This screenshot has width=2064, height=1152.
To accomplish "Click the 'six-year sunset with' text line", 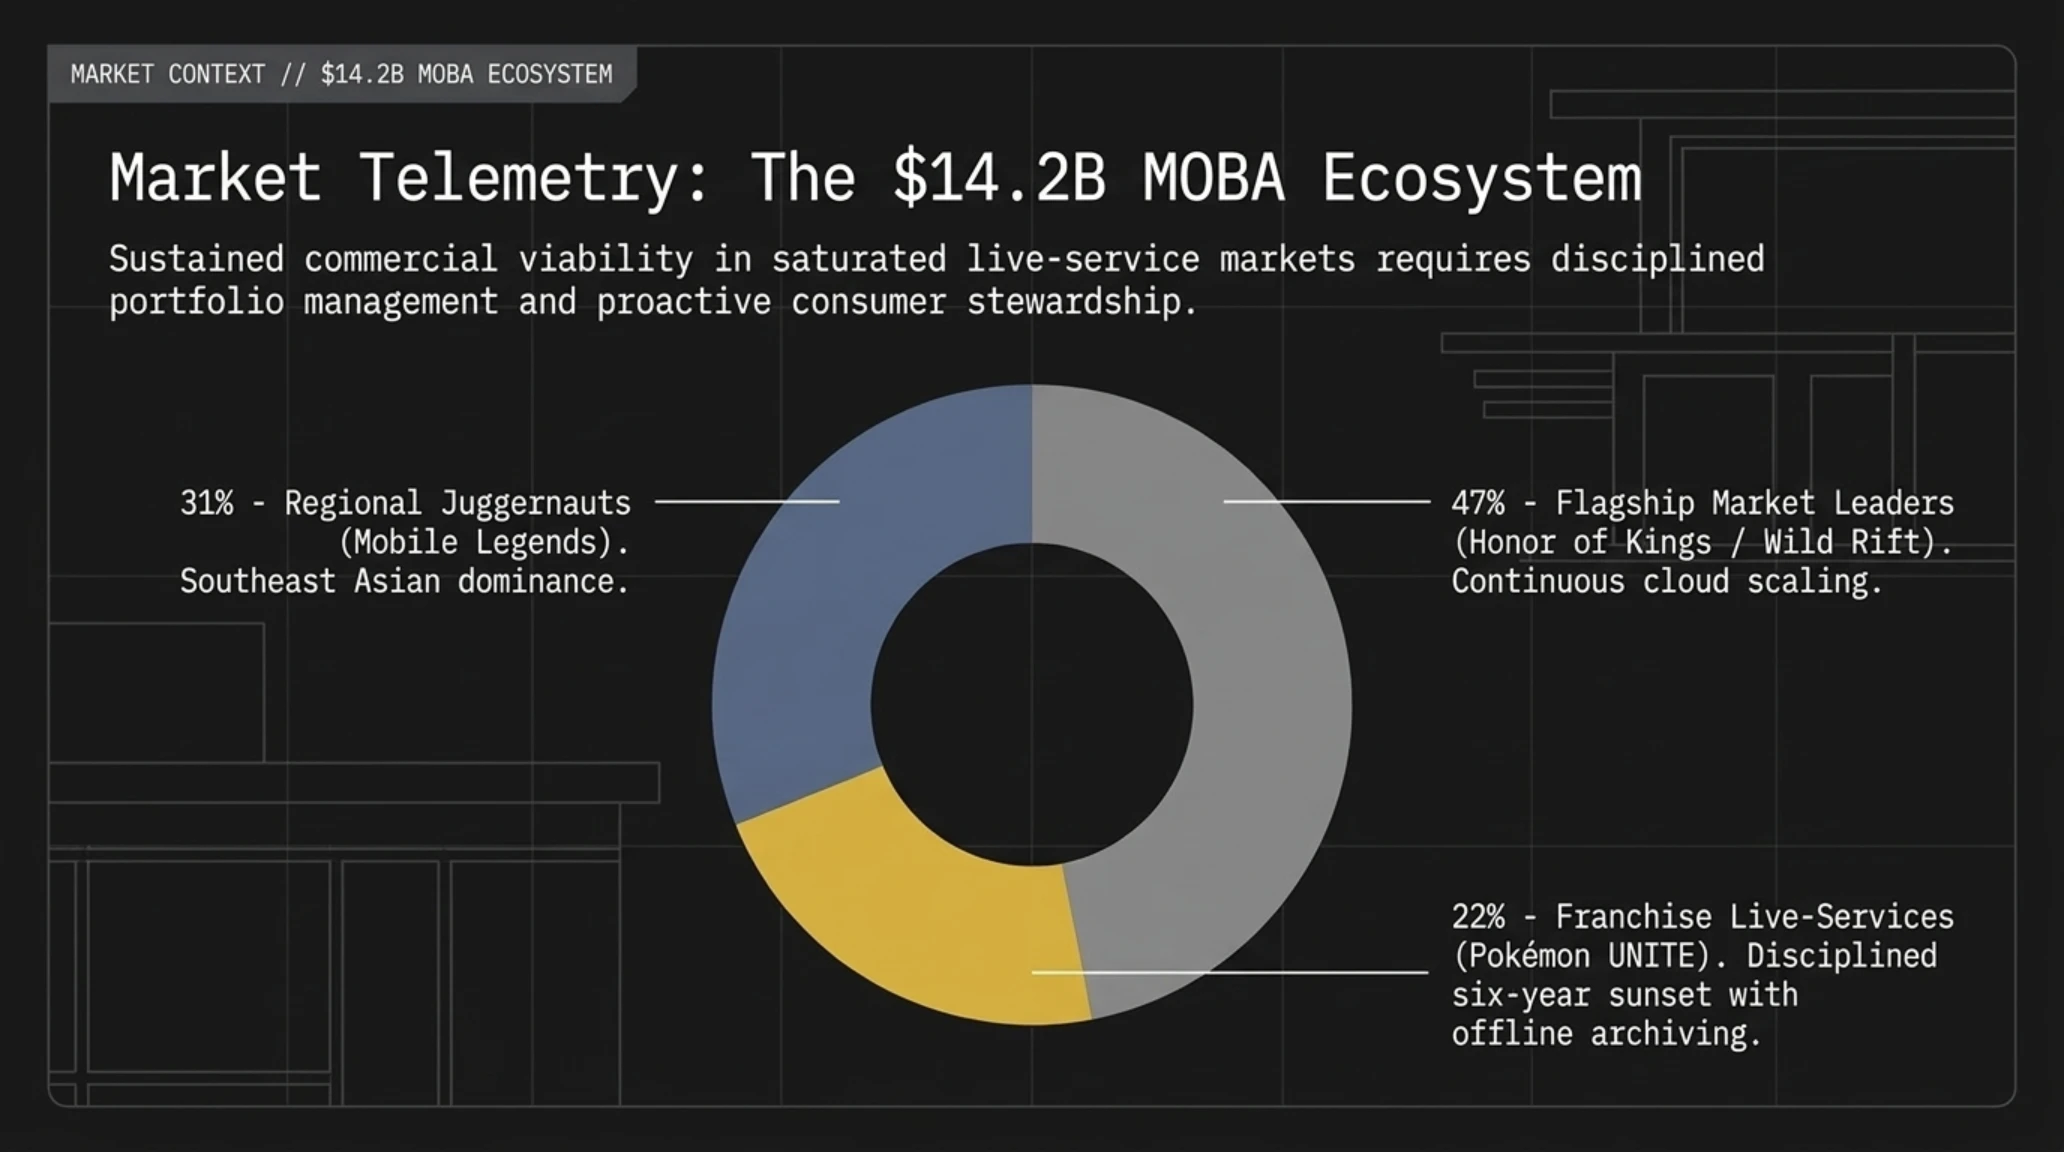I will [1624, 994].
